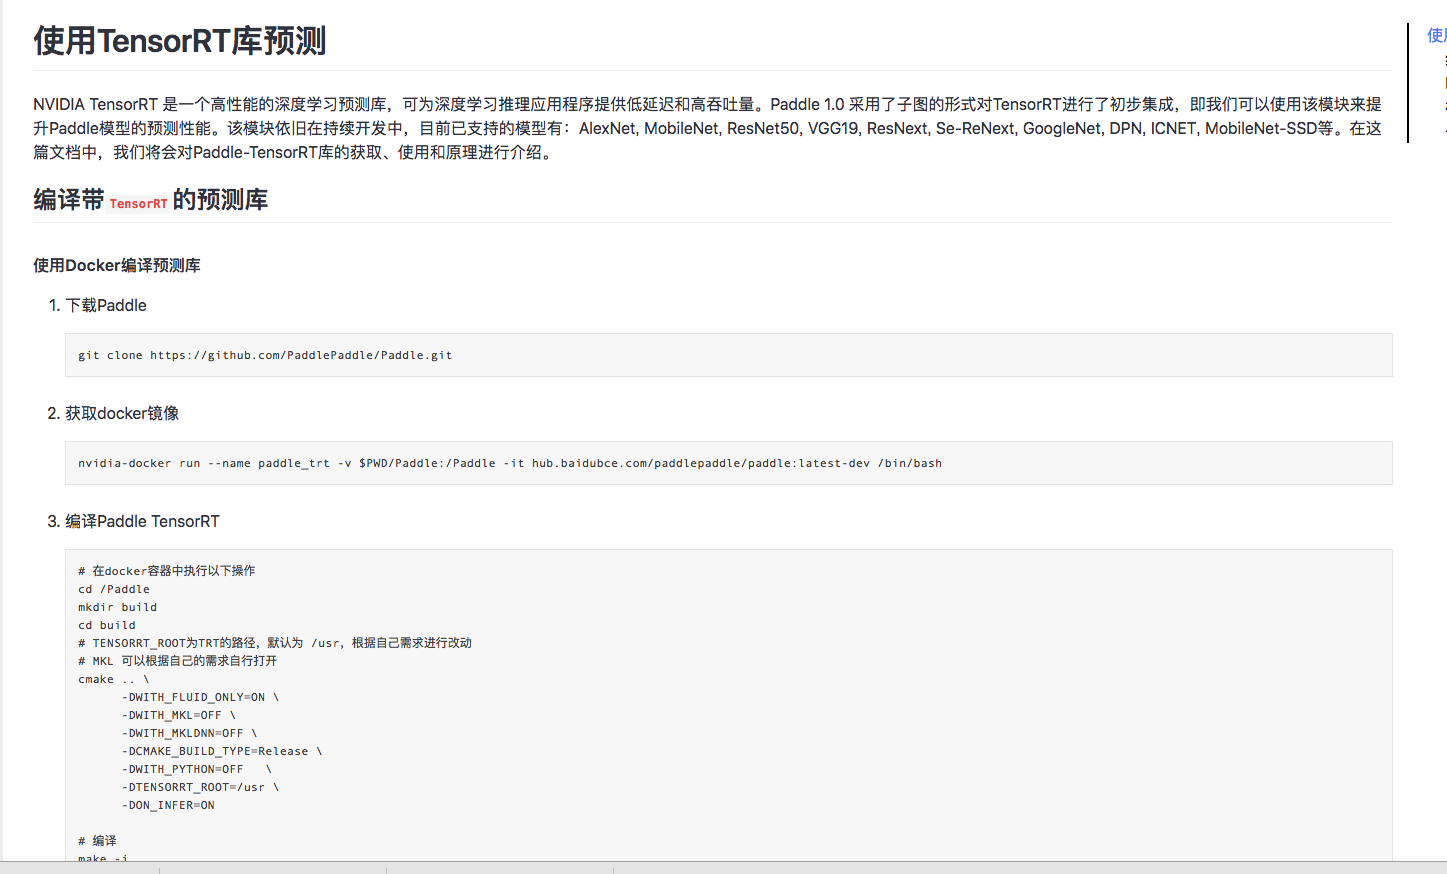This screenshot has width=1447, height=874.
Task: Click the option -DWITH_PYTHON=OFF
Action: click(x=183, y=769)
